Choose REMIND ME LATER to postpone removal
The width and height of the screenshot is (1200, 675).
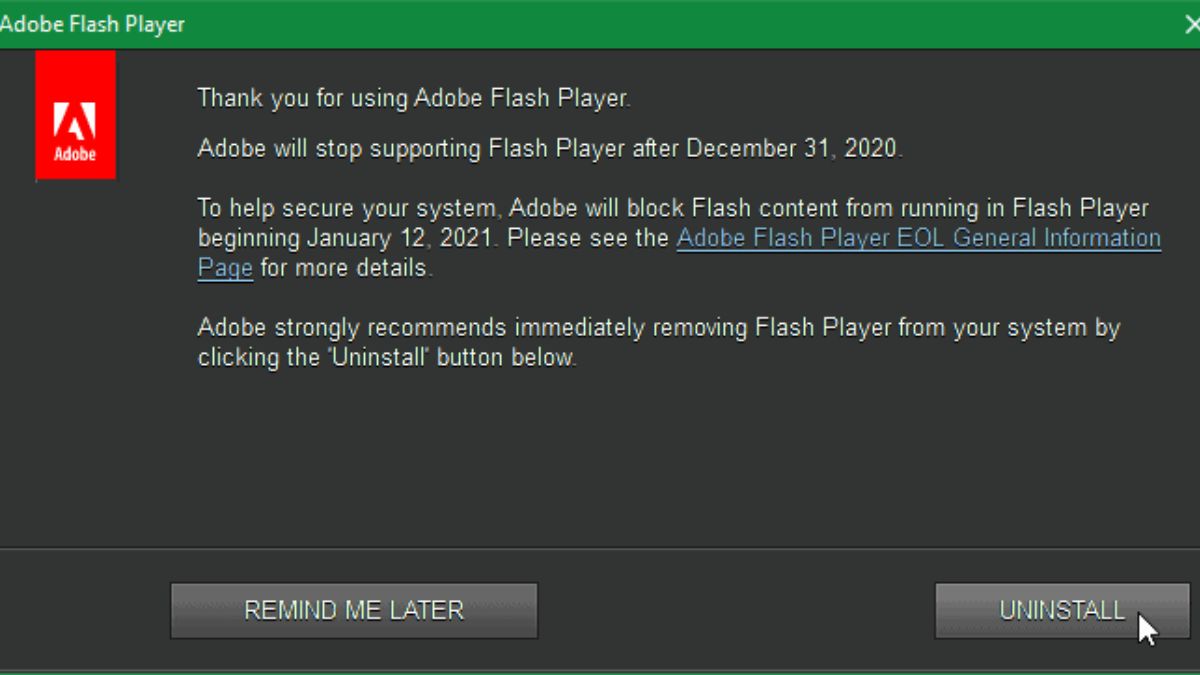point(354,610)
